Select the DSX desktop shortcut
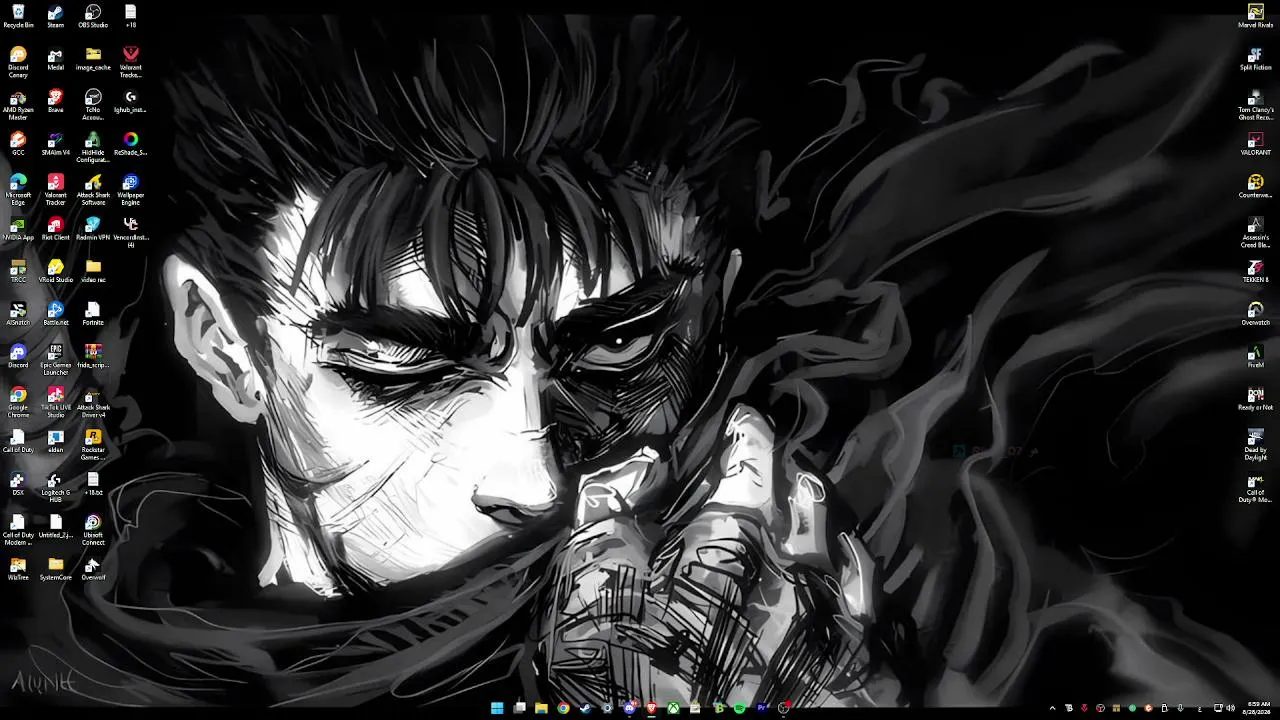The image size is (1280, 720). pyautogui.click(x=18, y=484)
